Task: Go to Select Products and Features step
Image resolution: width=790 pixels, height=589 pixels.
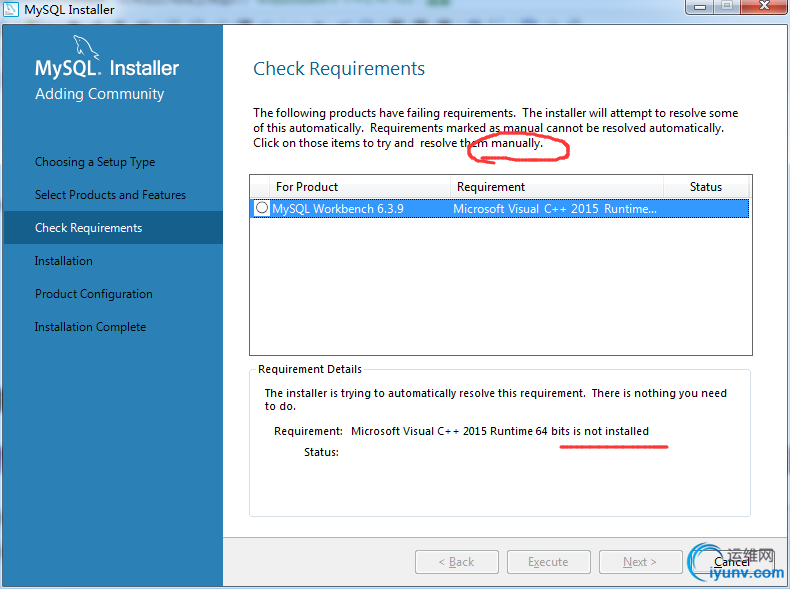Action: coord(110,195)
